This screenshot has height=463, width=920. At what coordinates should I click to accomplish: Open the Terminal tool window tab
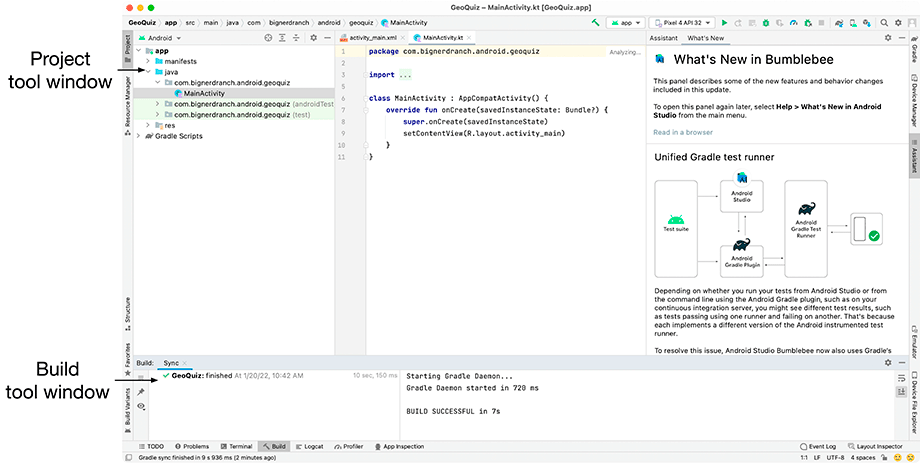coord(236,447)
